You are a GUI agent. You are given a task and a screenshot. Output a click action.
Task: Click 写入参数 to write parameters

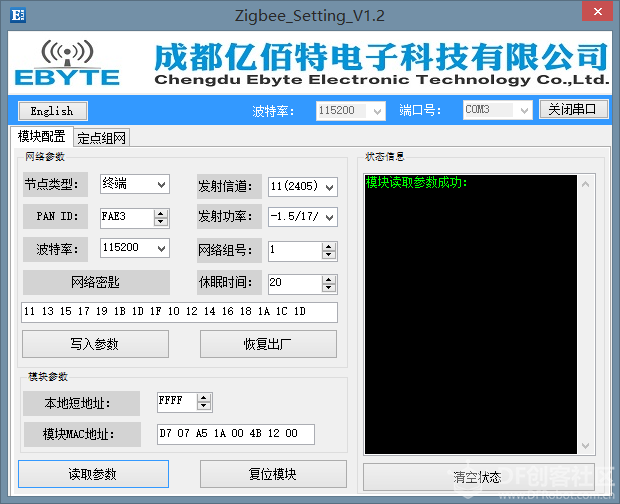point(95,344)
